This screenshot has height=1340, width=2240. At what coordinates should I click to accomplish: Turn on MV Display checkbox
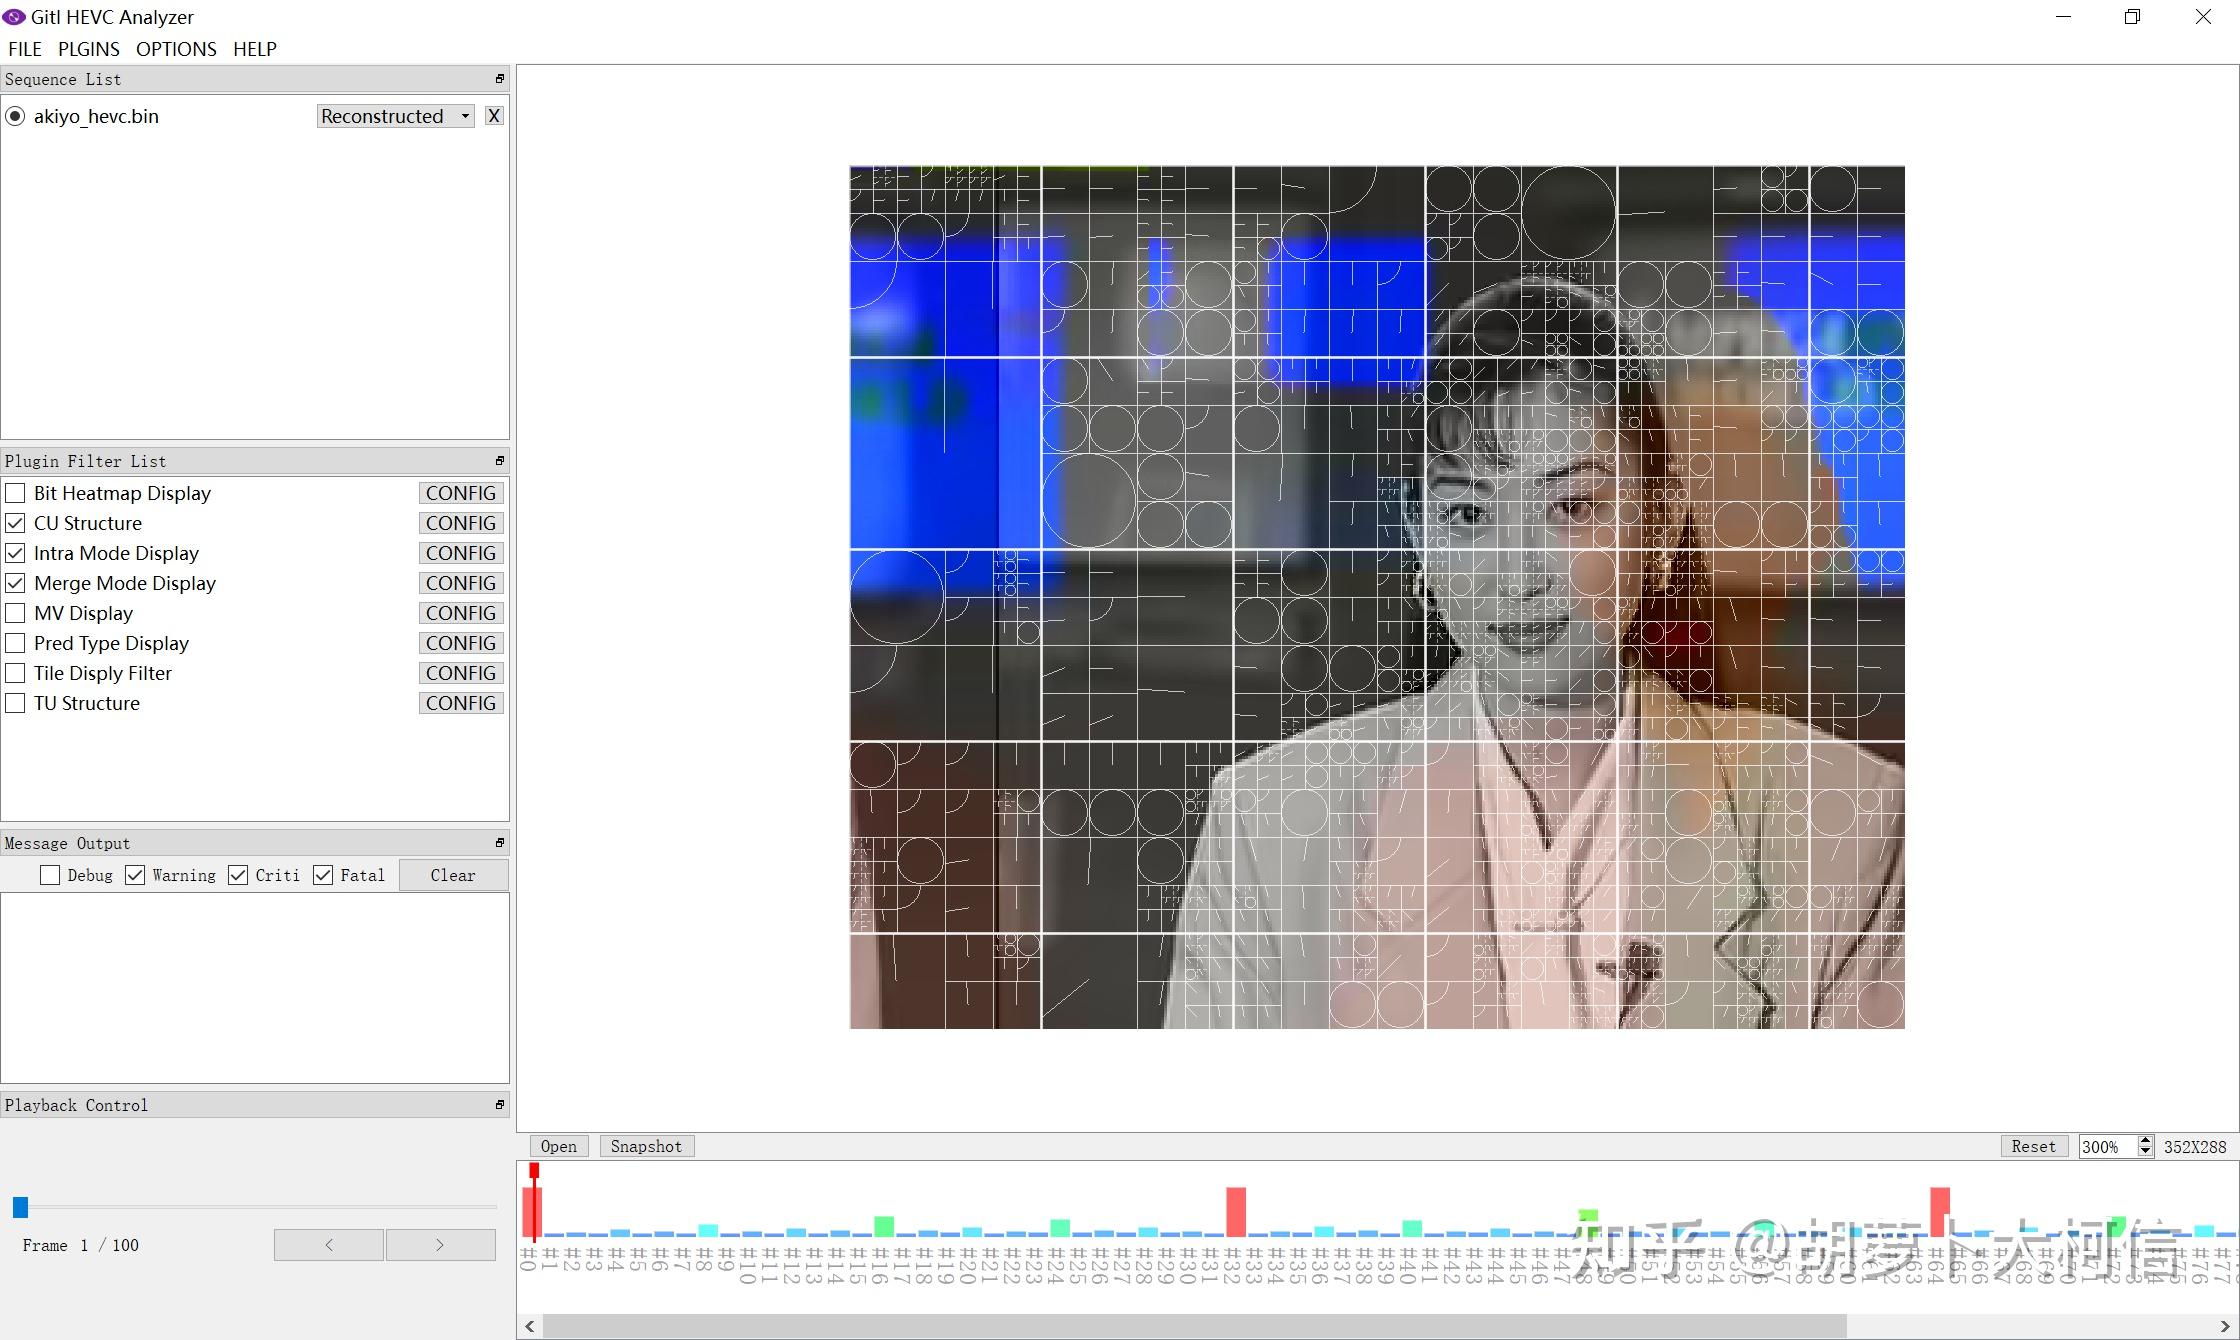click(16, 613)
